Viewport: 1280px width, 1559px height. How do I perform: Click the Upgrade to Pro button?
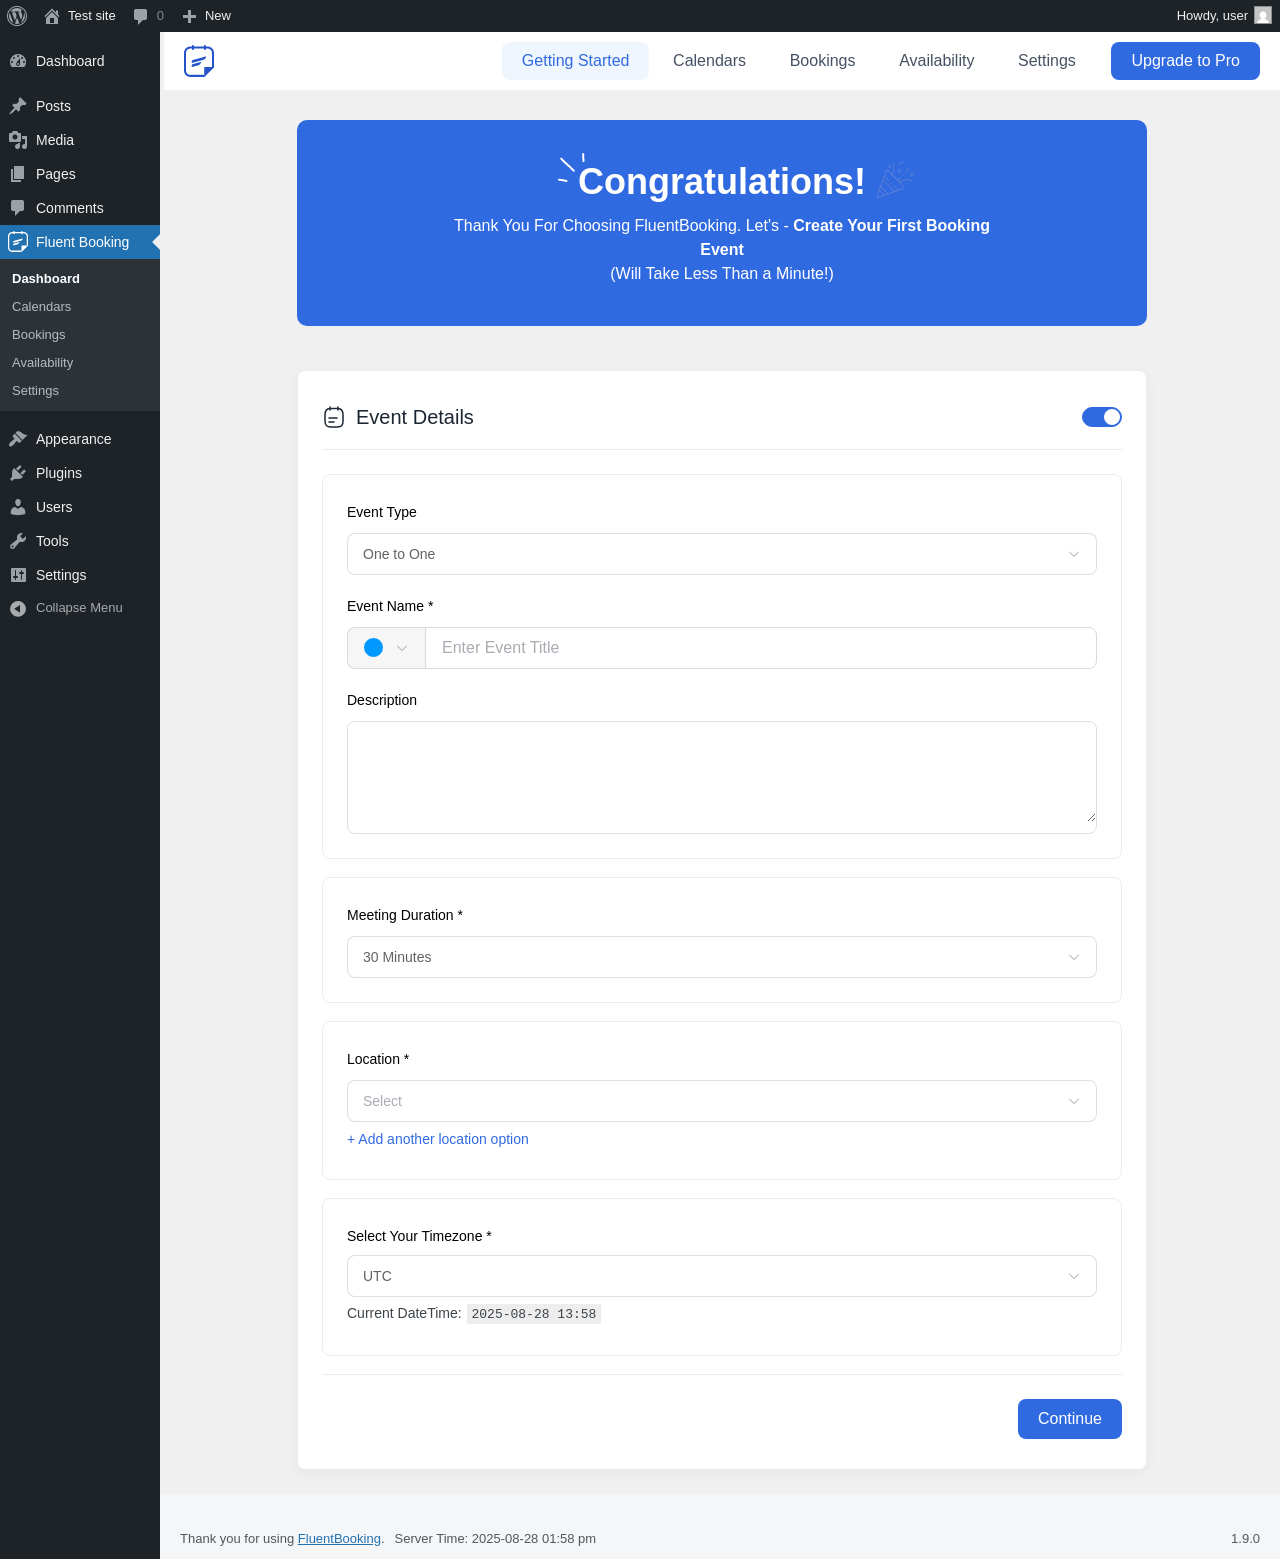point(1185,61)
